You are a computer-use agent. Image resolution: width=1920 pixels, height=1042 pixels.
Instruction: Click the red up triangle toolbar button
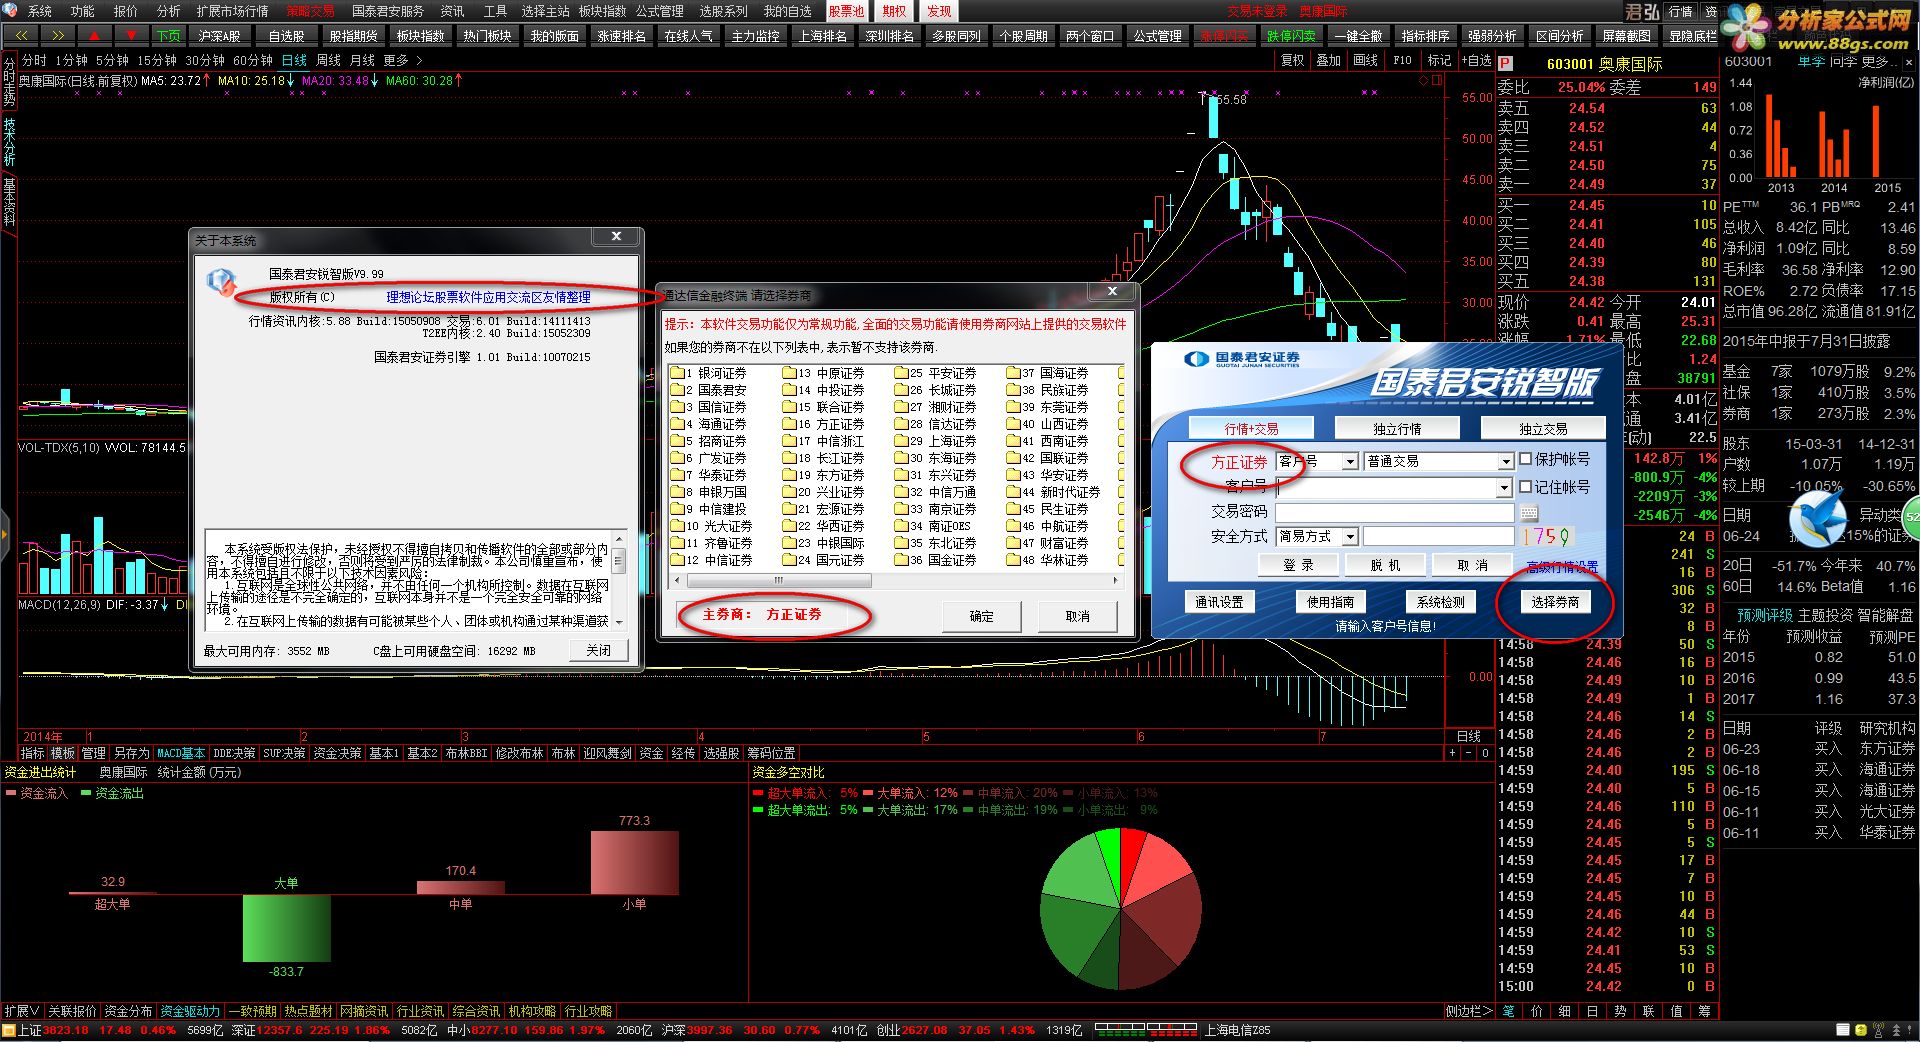[95, 35]
